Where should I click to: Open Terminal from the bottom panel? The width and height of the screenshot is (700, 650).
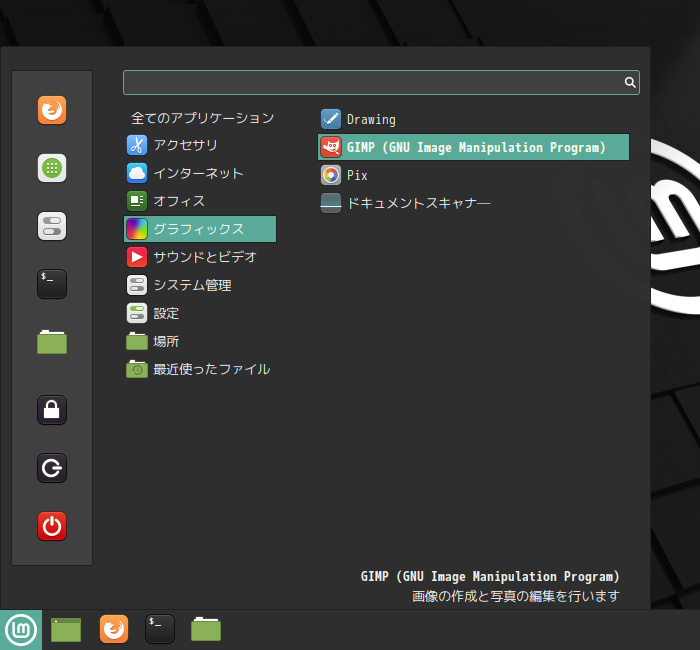pyautogui.click(x=160, y=629)
